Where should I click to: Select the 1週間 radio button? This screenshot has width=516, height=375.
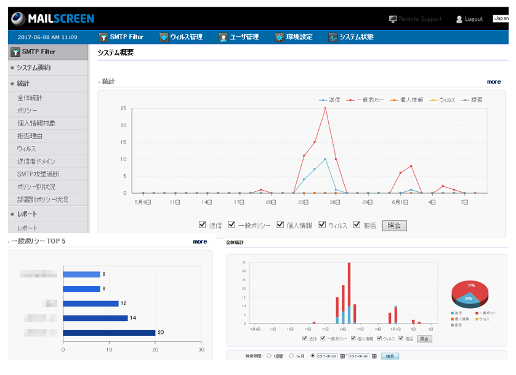tap(269, 356)
